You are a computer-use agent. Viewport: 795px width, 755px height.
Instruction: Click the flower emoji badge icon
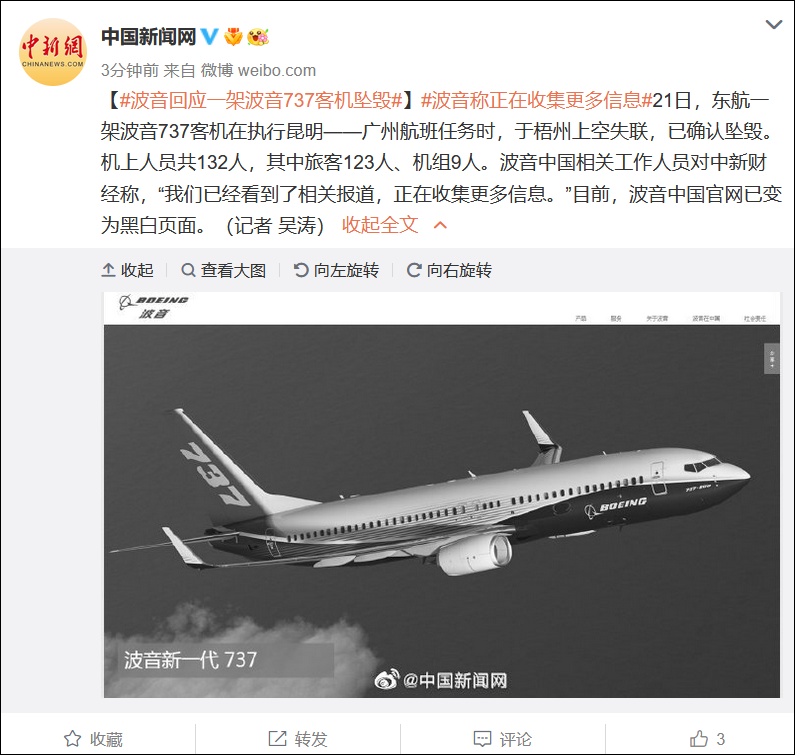[258, 37]
